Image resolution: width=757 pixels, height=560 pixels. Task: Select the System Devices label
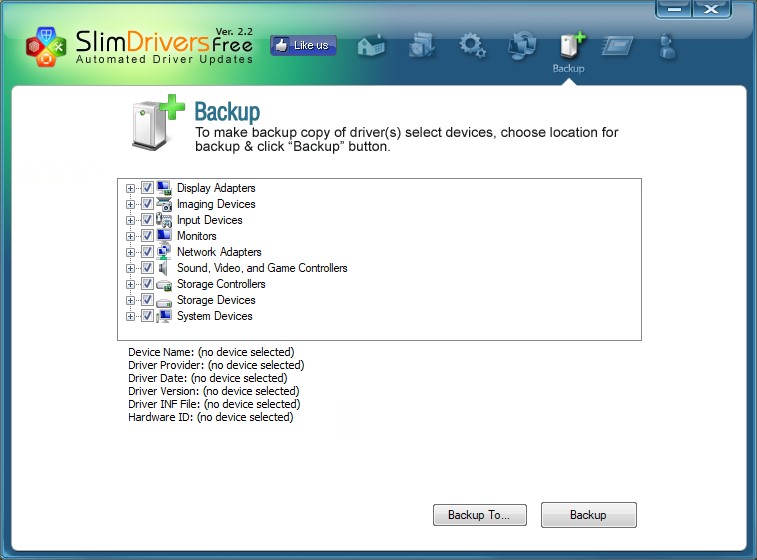pos(214,316)
